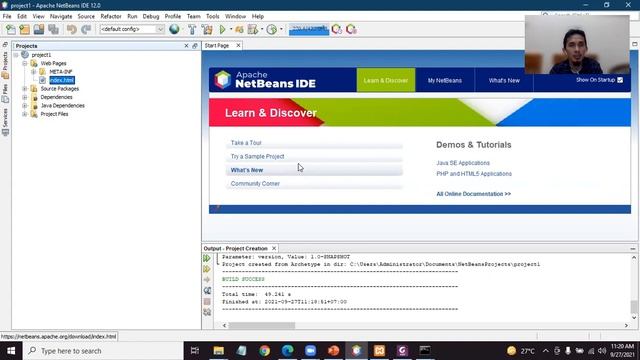Expand the Java Dependencies node
Image resolution: width=640 pixels, height=360 pixels.
(25, 106)
